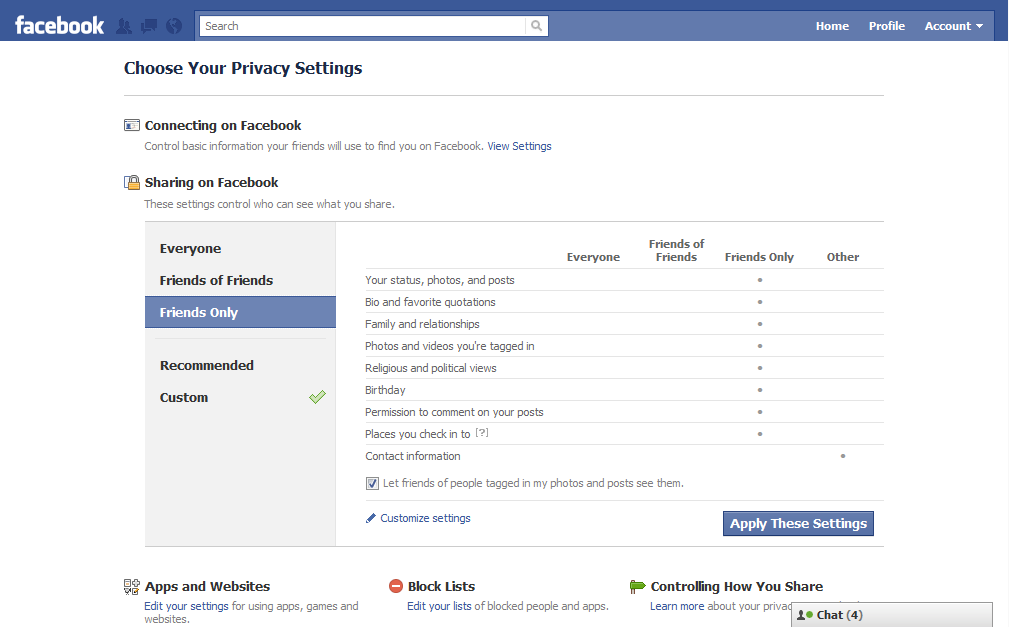1009x627 pixels.
Task: Click the Facebook logo in header
Action: tap(59, 26)
